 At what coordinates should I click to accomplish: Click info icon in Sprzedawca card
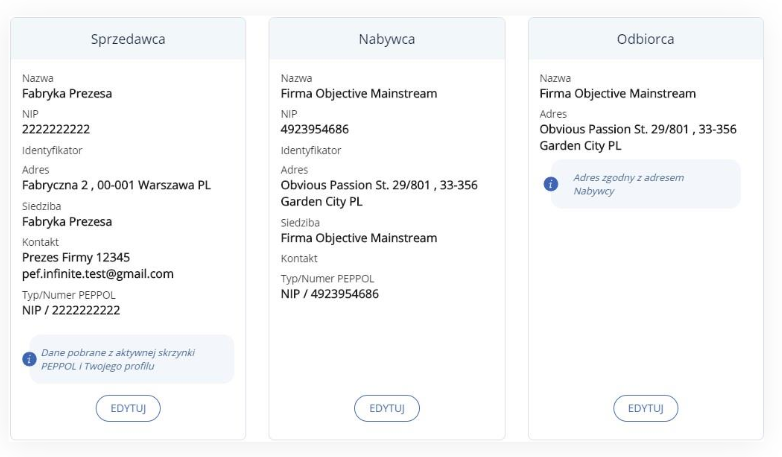point(29,359)
